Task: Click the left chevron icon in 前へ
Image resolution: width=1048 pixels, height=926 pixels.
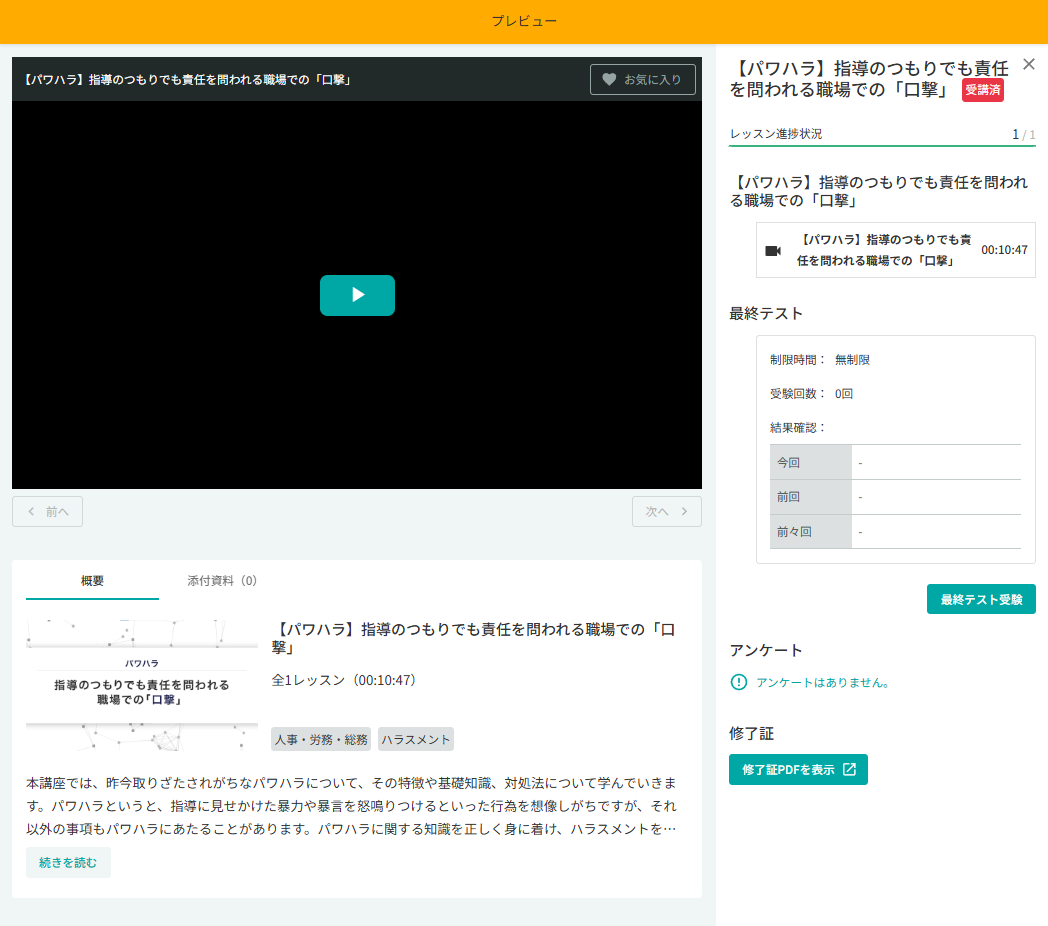Action: tap(31, 511)
